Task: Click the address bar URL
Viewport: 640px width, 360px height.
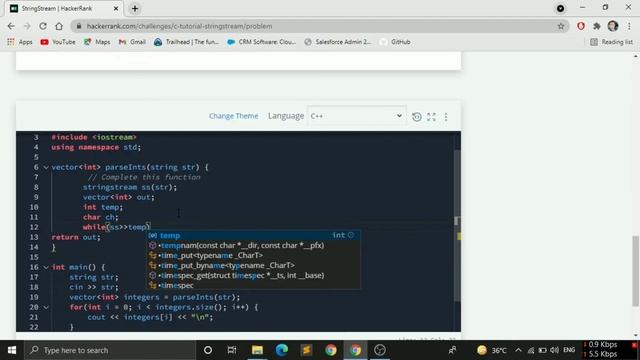Action: click(x=179, y=26)
